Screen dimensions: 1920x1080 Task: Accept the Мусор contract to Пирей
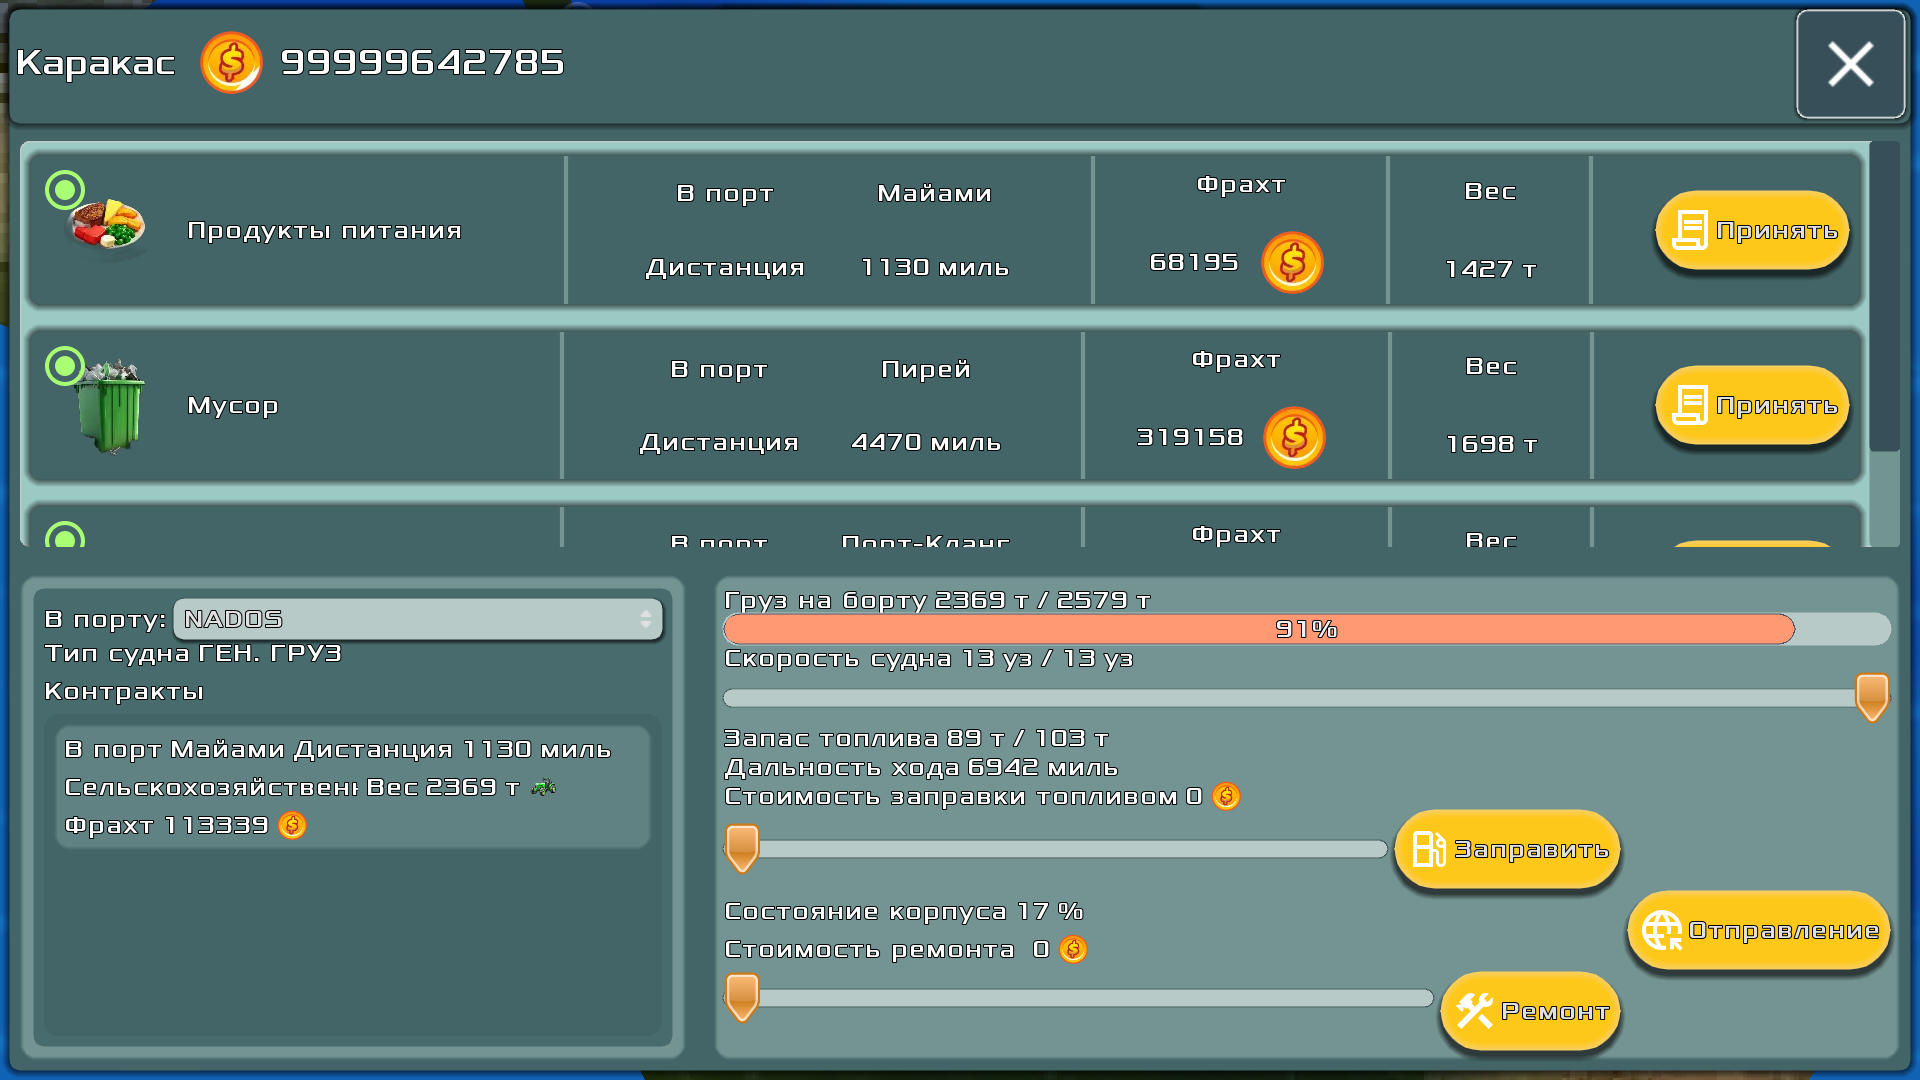tap(1751, 405)
